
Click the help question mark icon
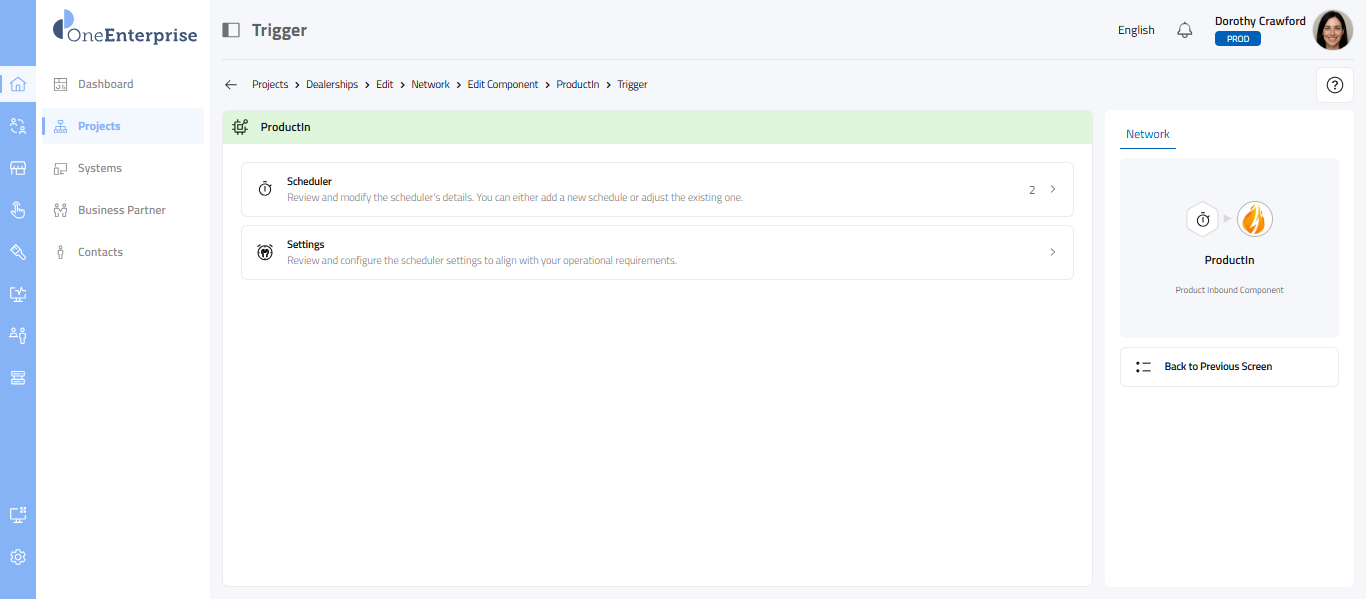[x=1334, y=85]
